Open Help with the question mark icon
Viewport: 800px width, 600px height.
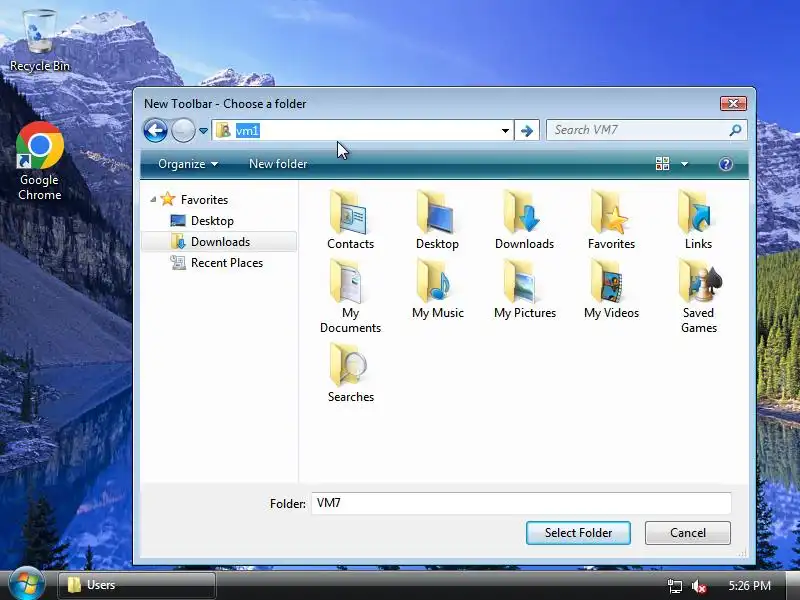click(726, 164)
